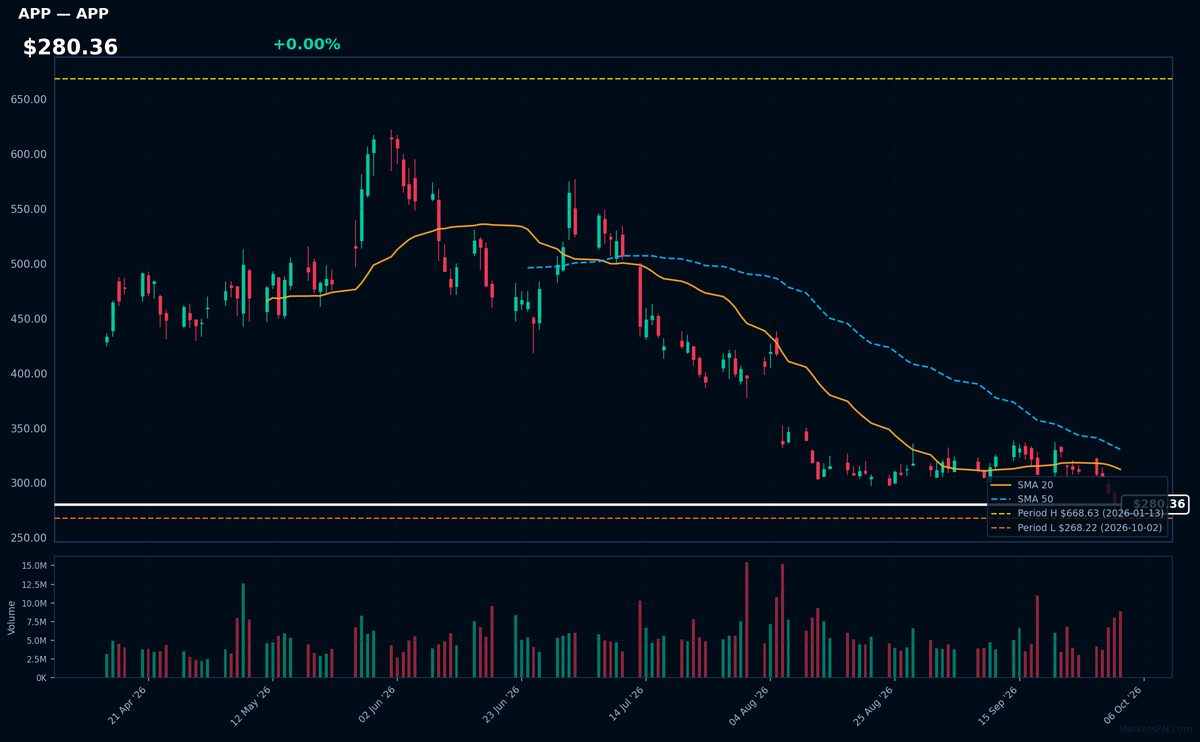Select the 04 Aug '26 date label
This screenshot has height=742, width=1200.
tap(749, 704)
